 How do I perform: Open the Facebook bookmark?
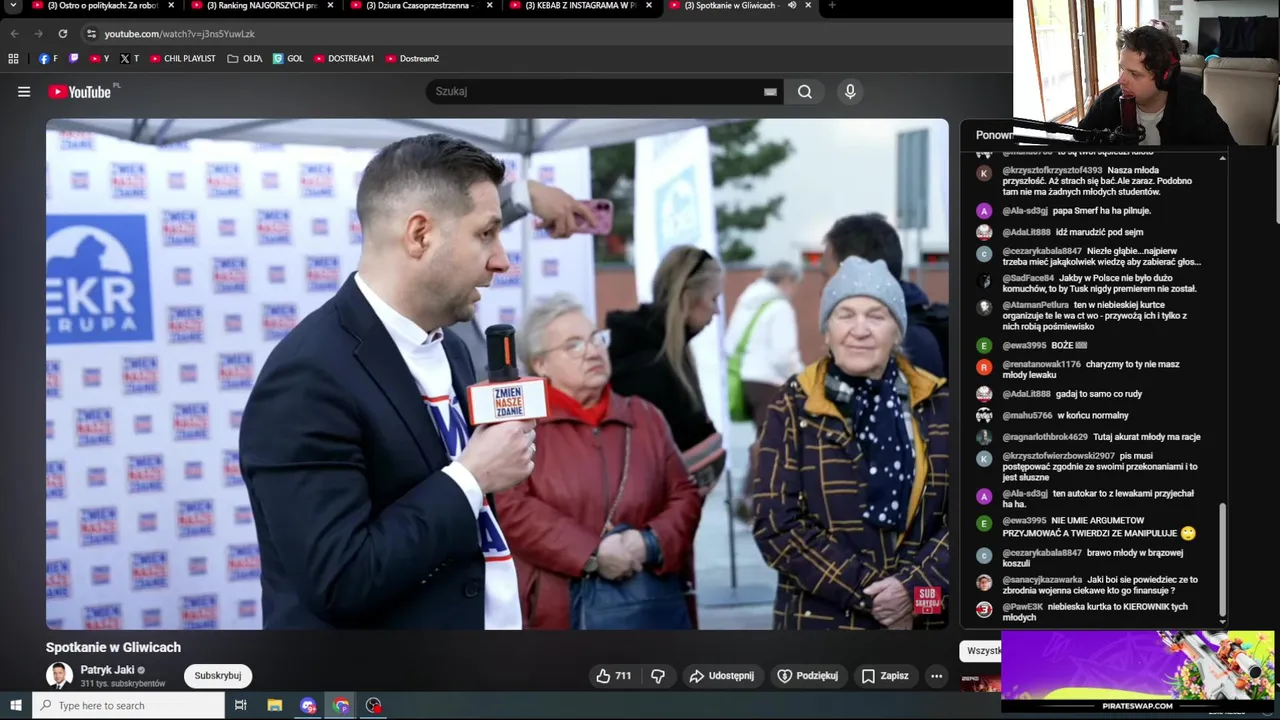point(48,58)
